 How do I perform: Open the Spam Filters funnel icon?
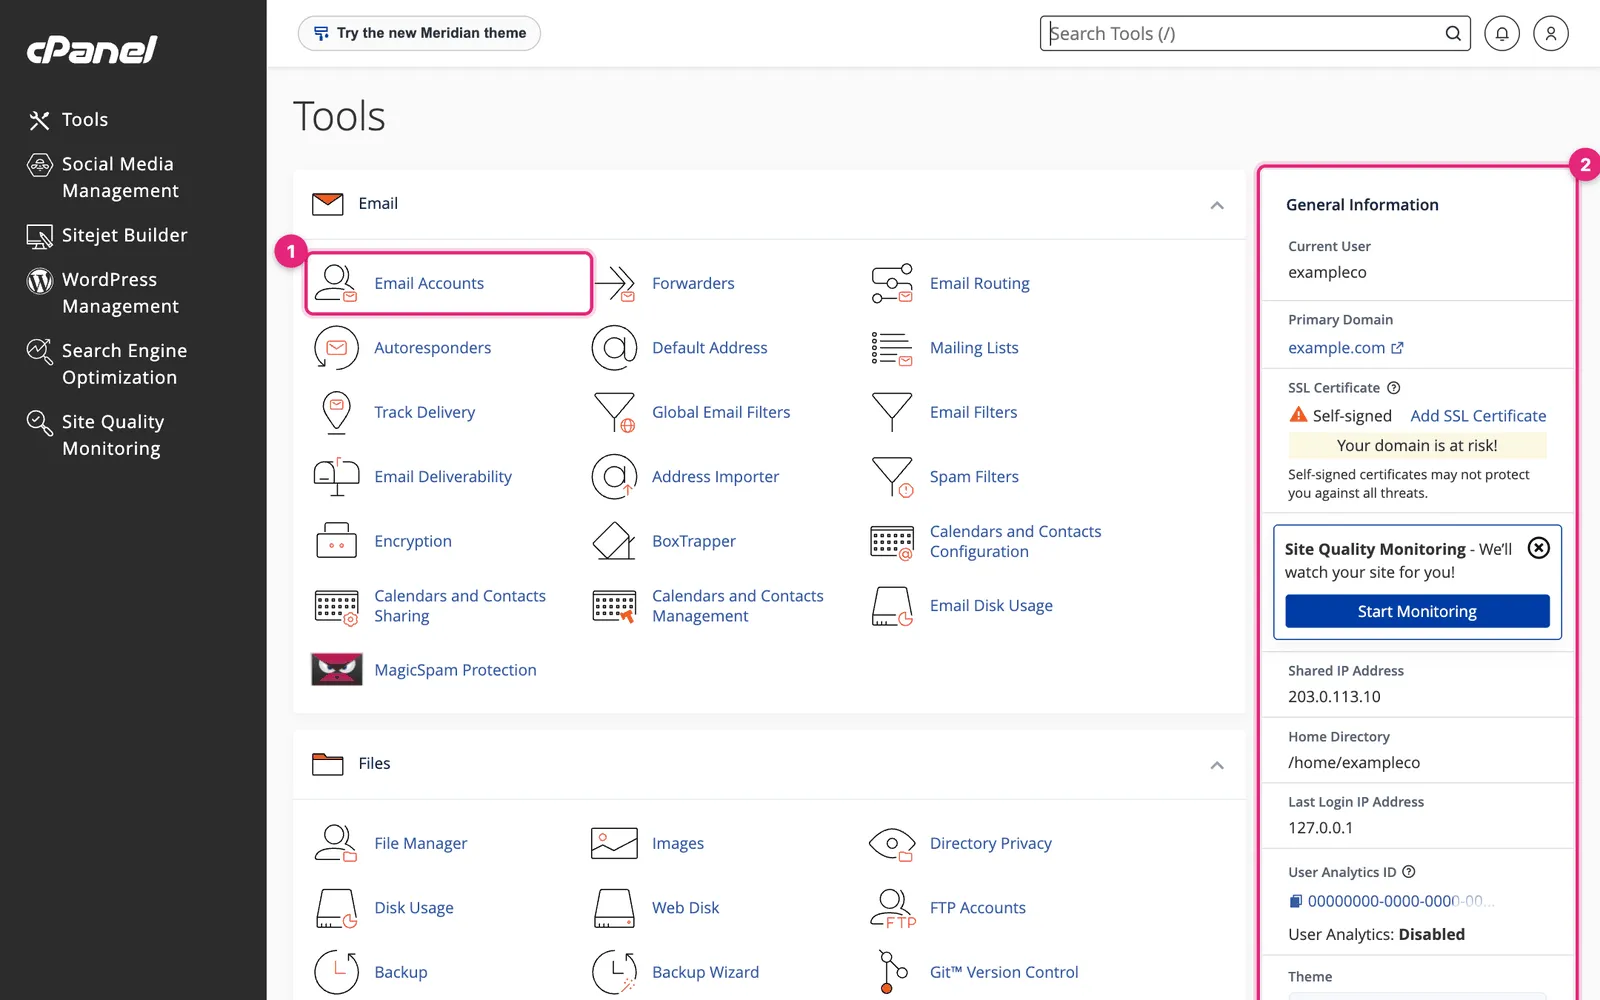coord(892,477)
